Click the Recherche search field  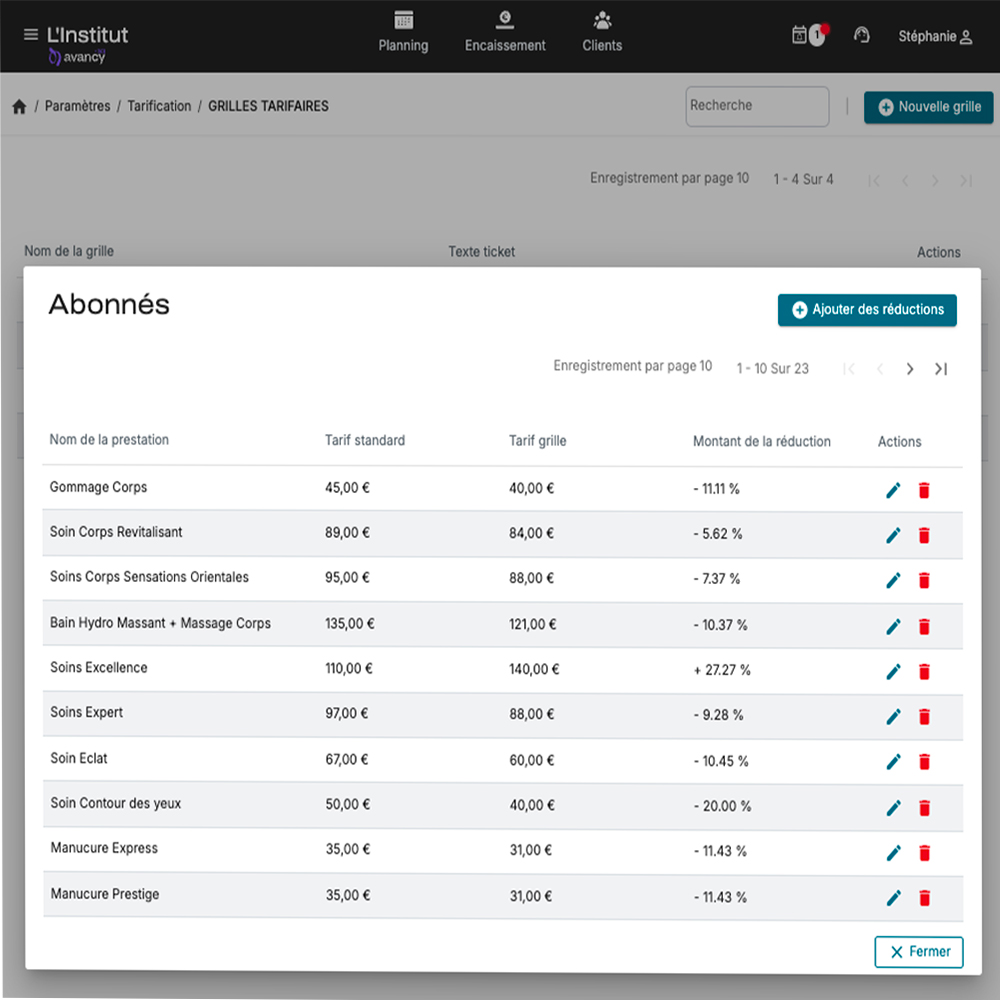coord(757,106)
